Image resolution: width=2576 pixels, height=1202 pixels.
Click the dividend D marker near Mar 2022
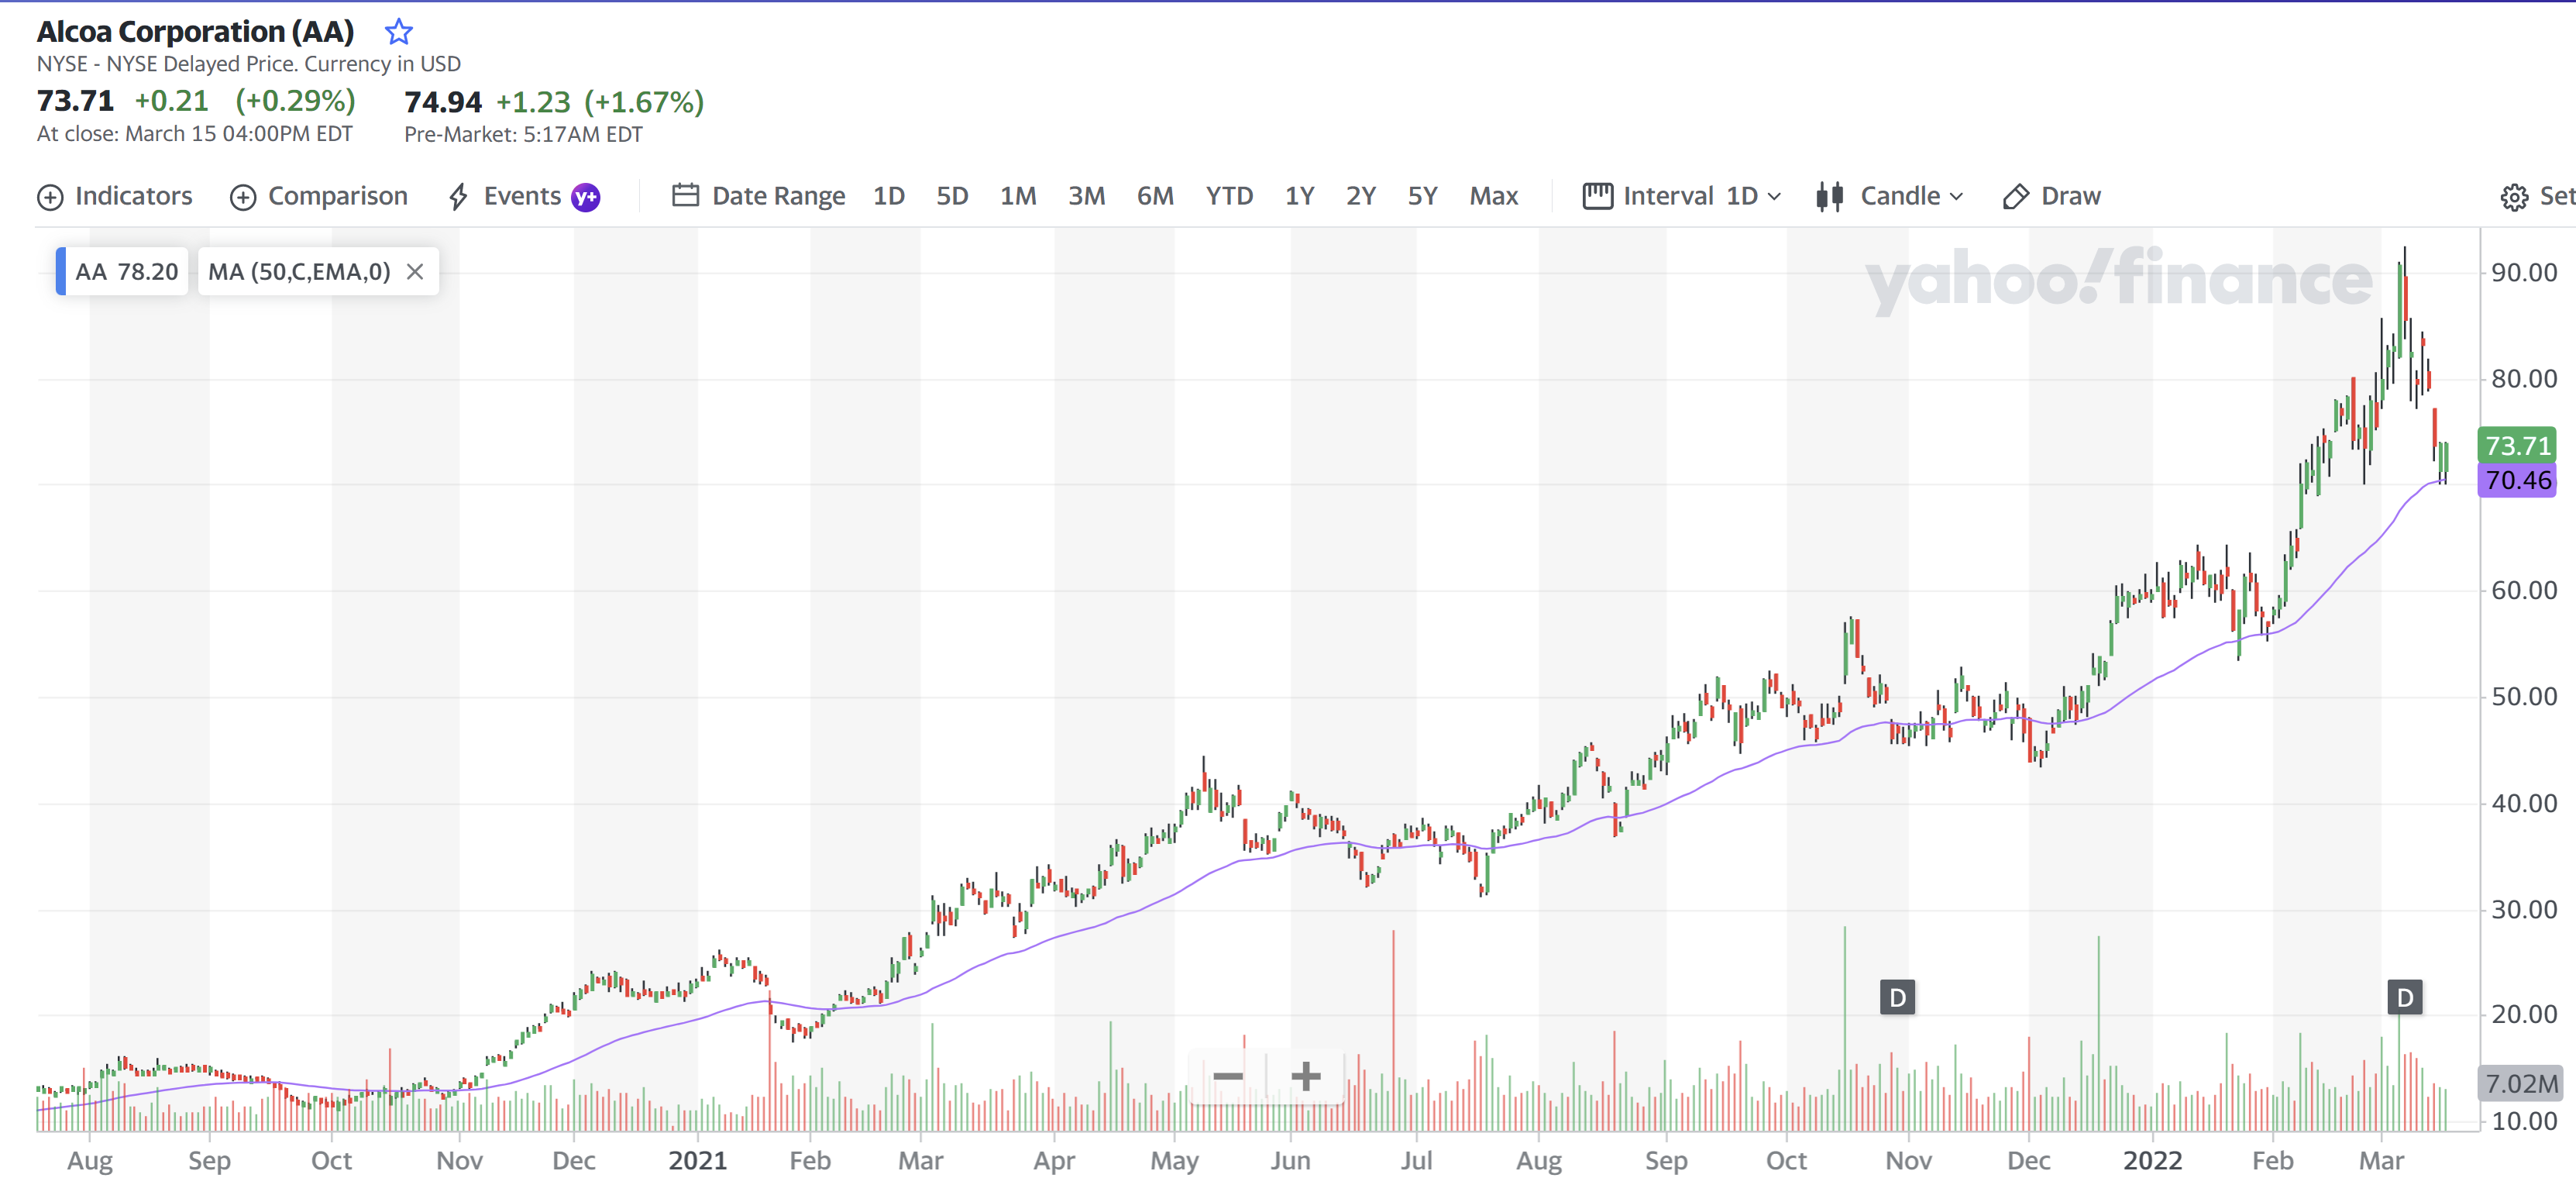(2404, 997)
